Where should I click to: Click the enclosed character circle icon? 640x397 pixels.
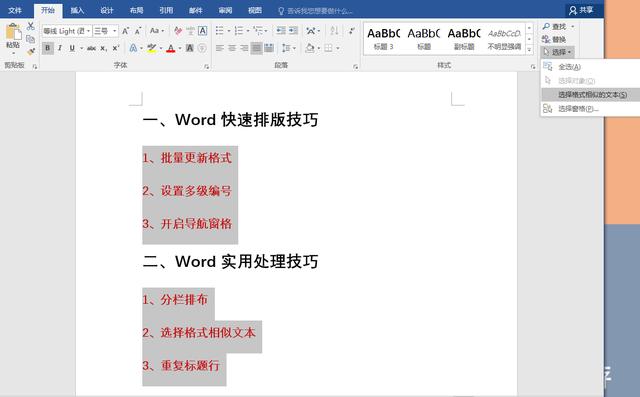(x=202, y=48)
